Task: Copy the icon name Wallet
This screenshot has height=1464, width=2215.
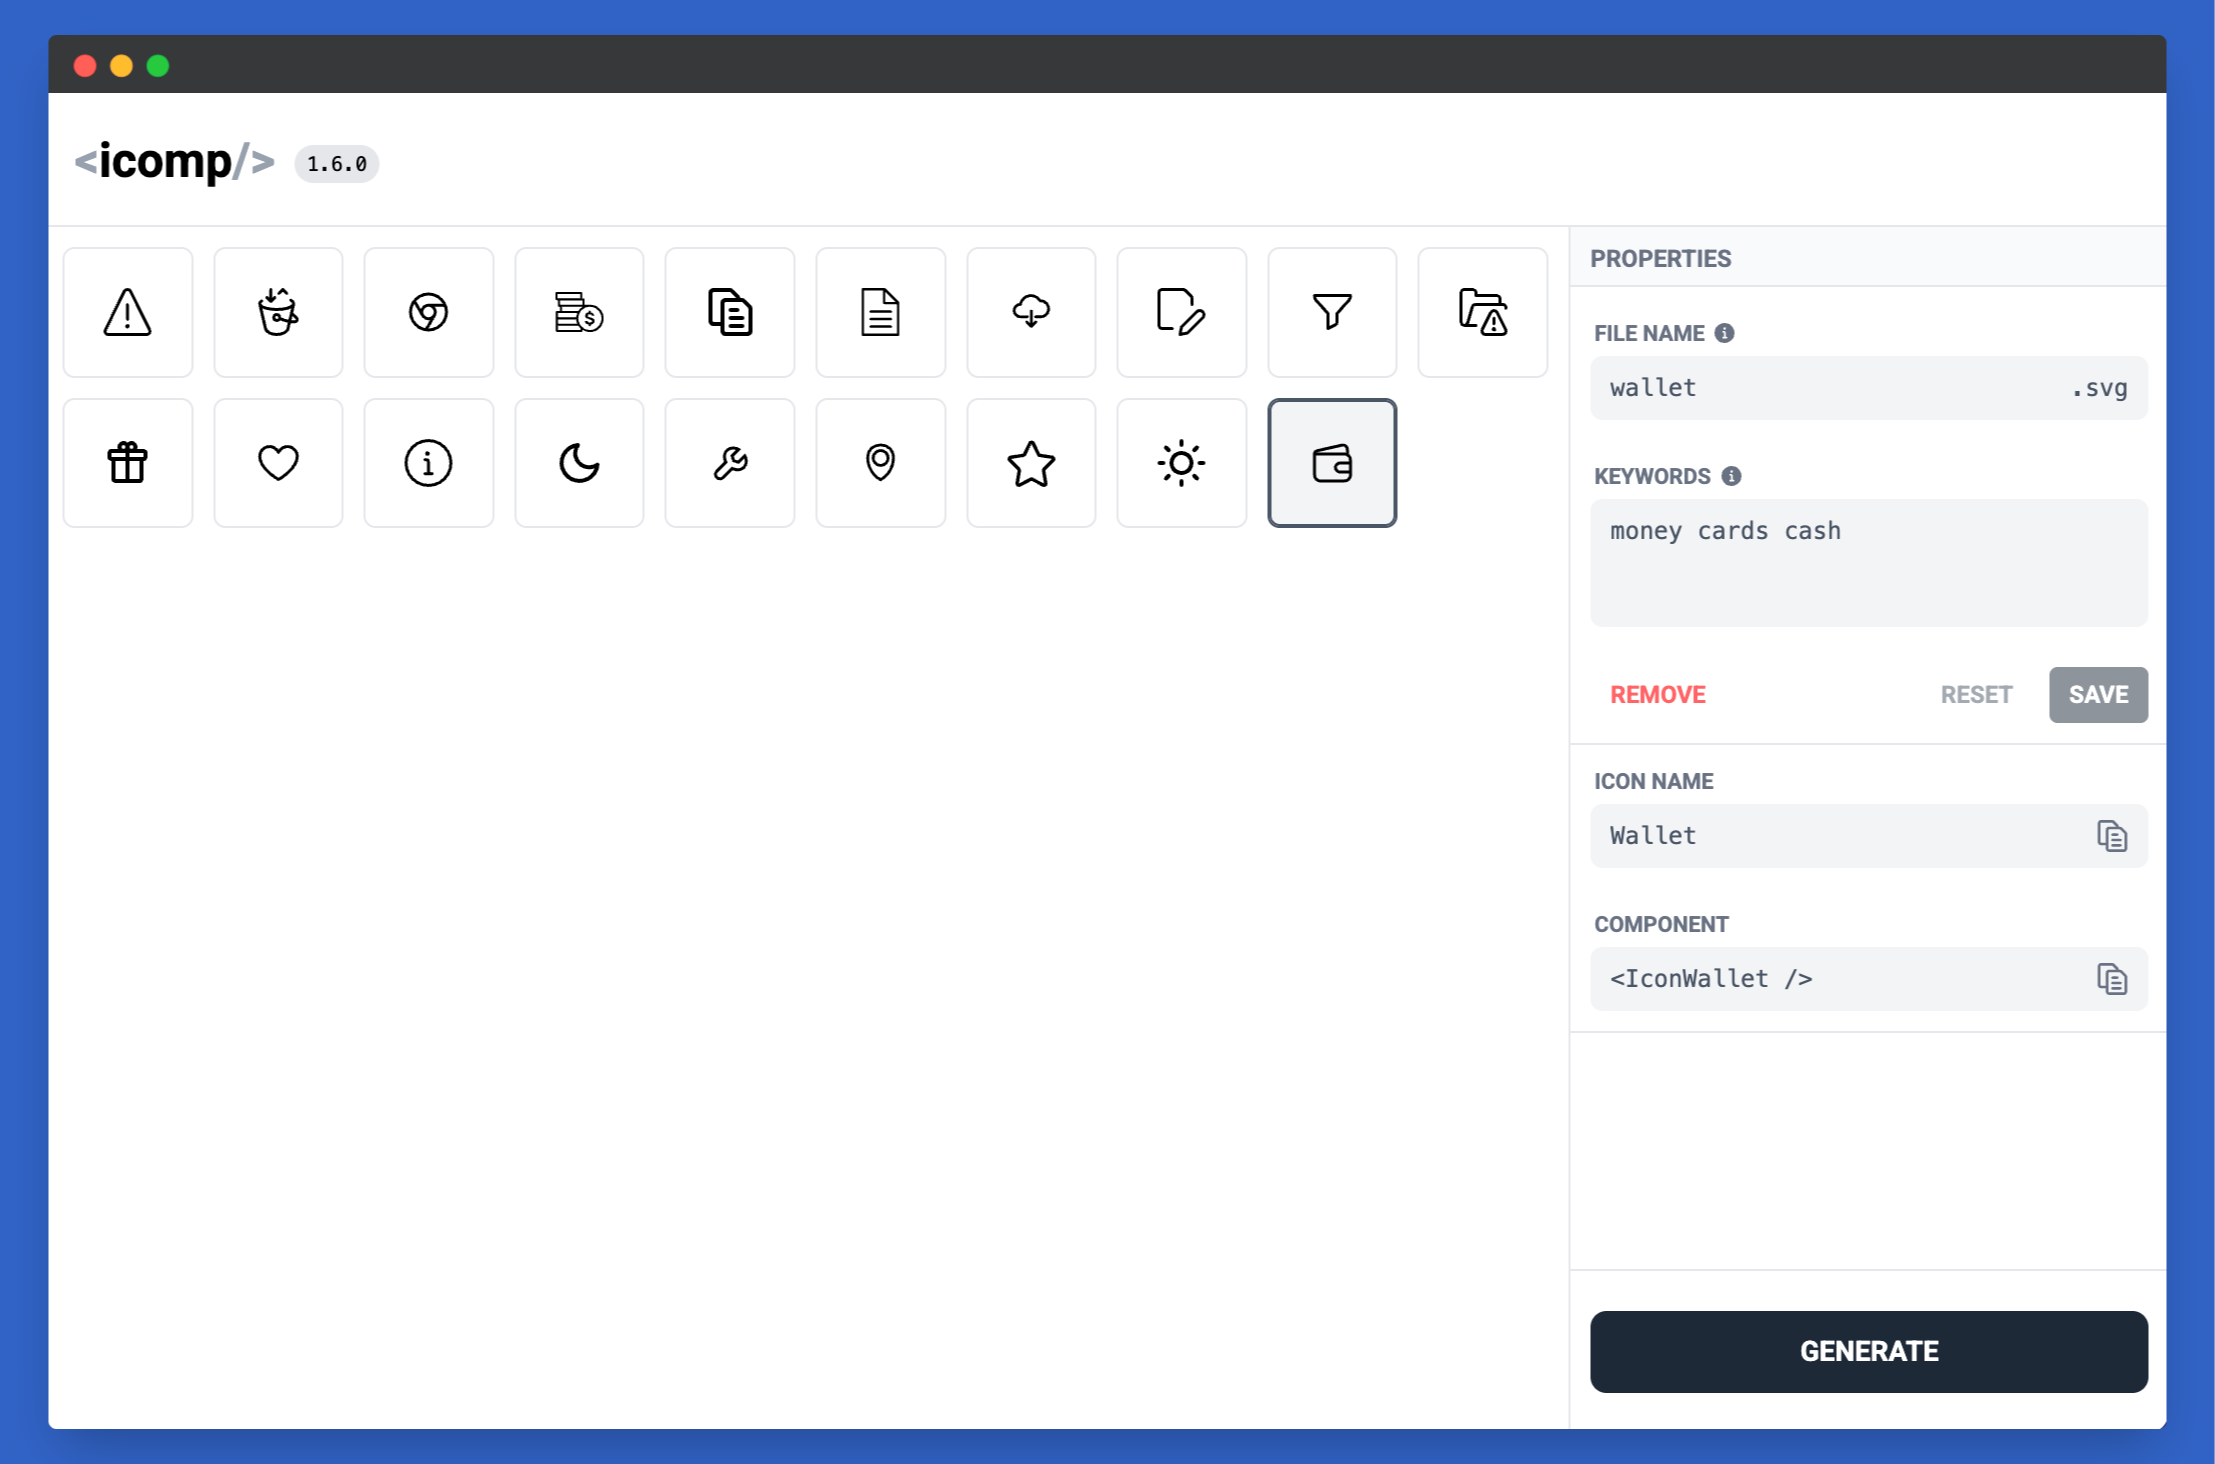Action: coord(2111,836)
